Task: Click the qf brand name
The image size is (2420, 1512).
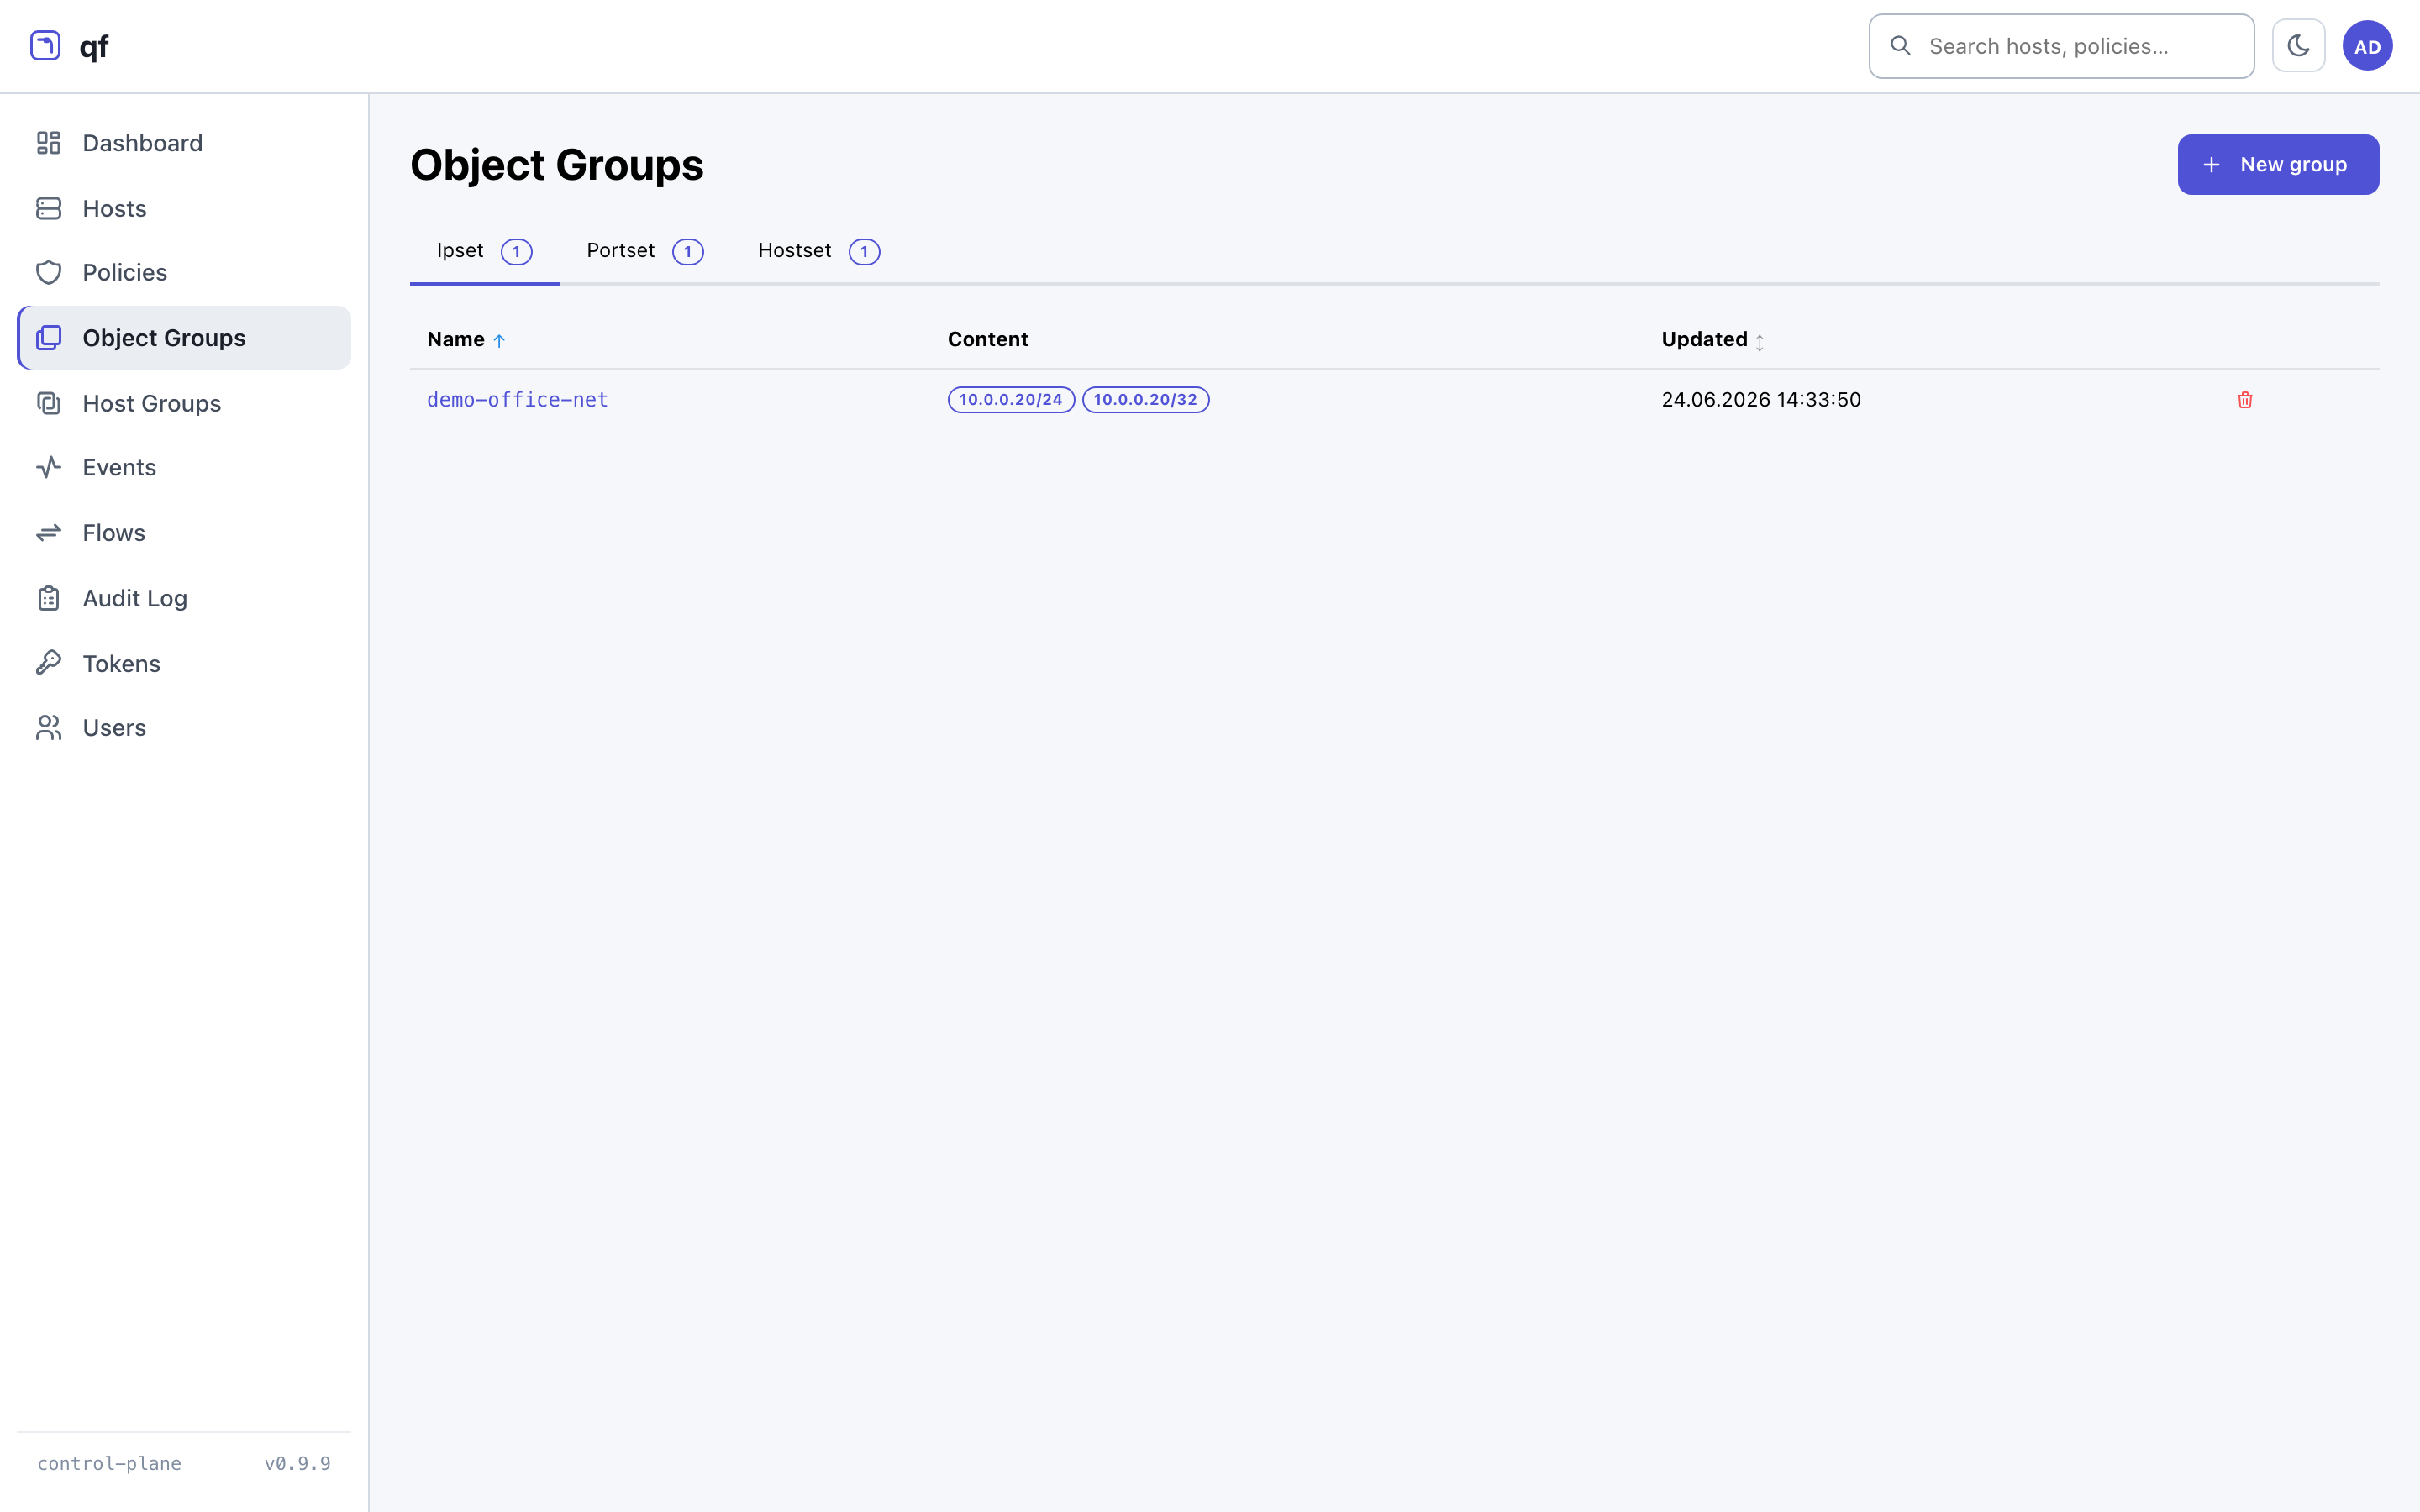Action: coord(94,47)
